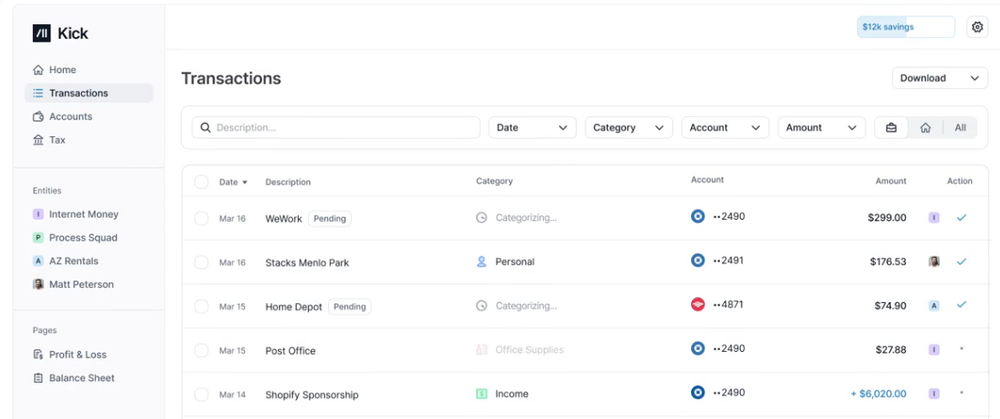Open the AZ Rentals entity
Image resolution: width=1000 pixels, height=419 pixels.
click(x=75, y=261)
